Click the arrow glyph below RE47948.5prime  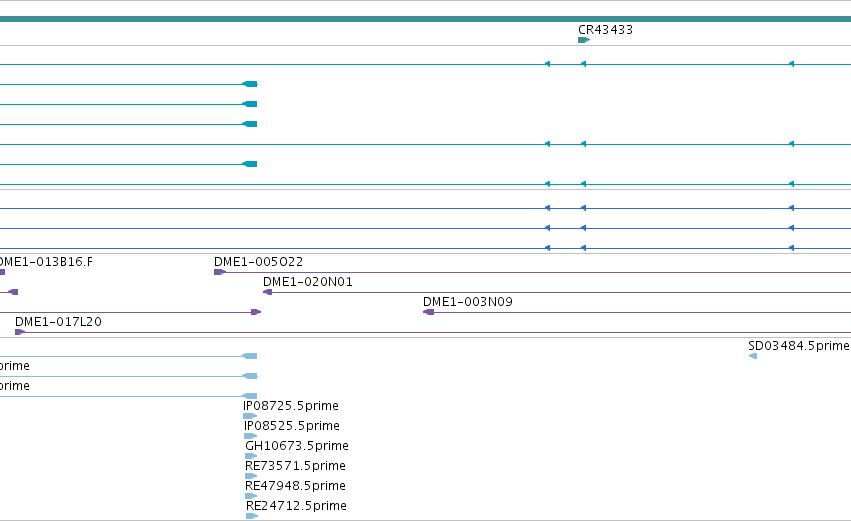(x=251, y=496)
